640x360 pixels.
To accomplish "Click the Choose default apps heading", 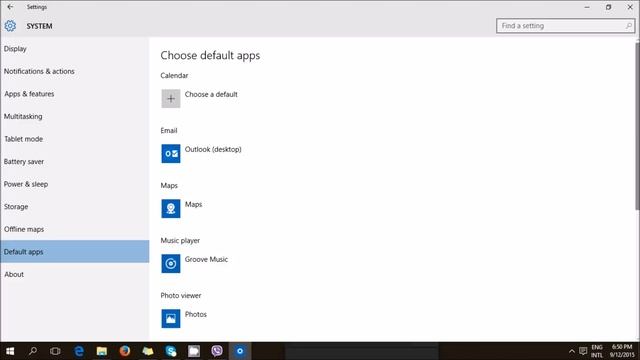I will click(210, 56).
